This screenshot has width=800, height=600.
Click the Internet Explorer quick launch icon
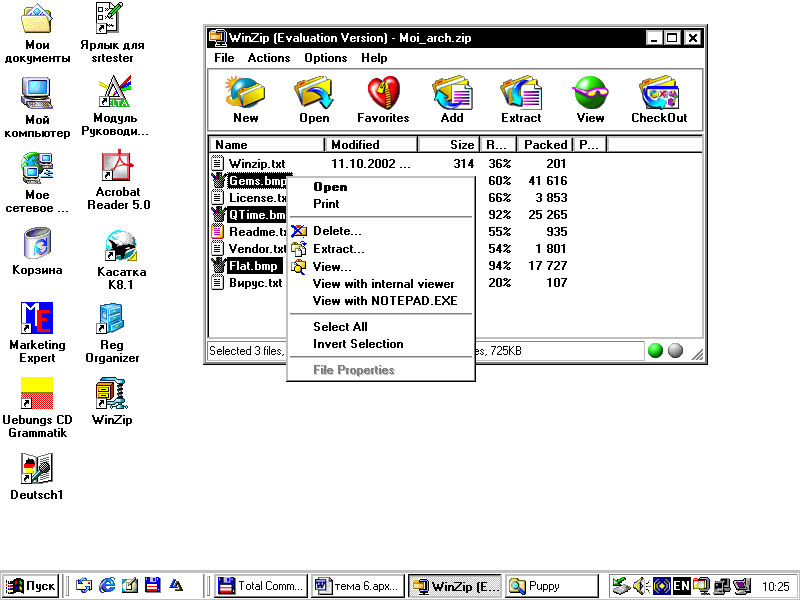(107, 585)
